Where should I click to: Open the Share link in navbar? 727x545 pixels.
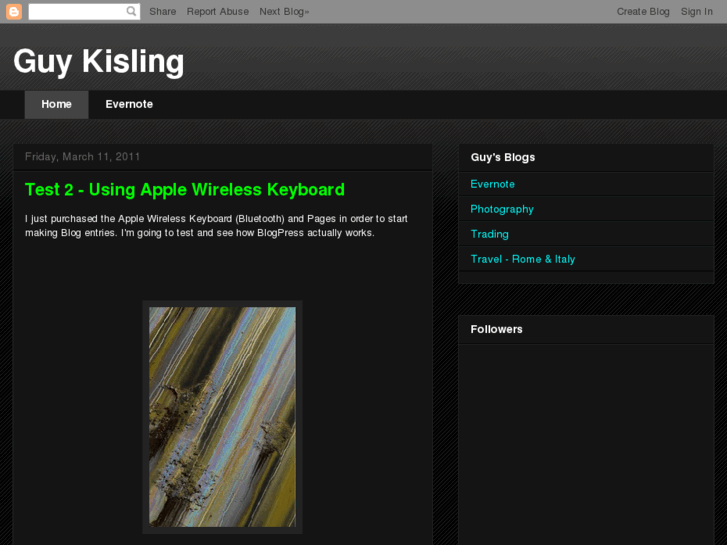click(x=163, y=12)
